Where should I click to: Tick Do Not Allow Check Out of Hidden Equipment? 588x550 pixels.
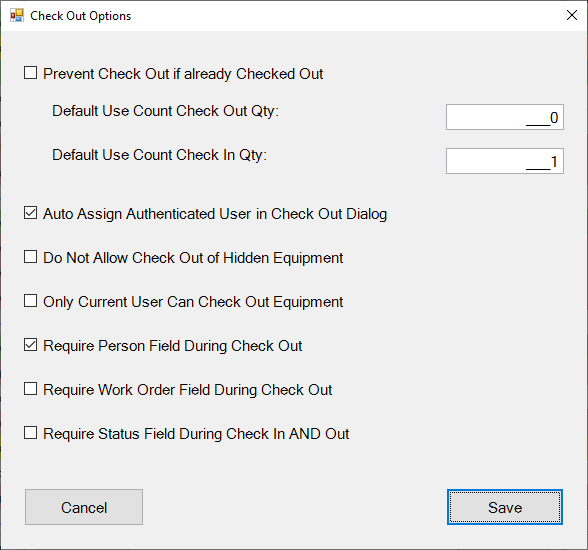(x=30, y=257)
